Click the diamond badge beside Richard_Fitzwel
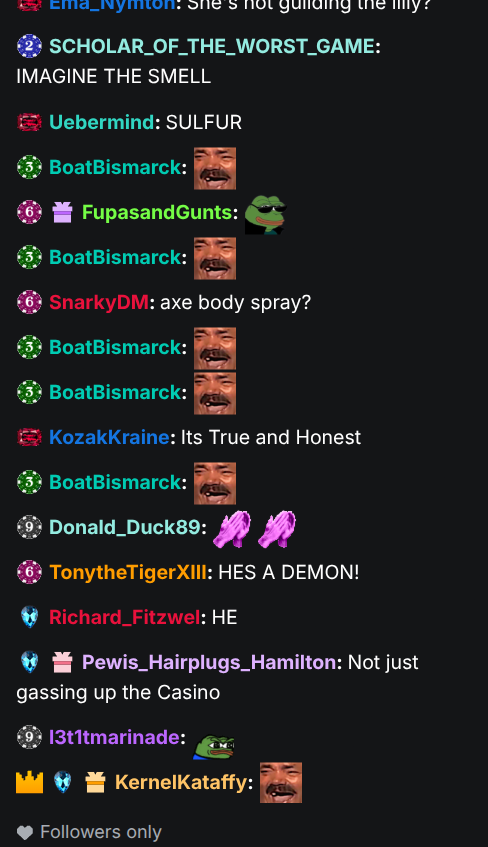The image size is (488, 847). pos(29,617)
